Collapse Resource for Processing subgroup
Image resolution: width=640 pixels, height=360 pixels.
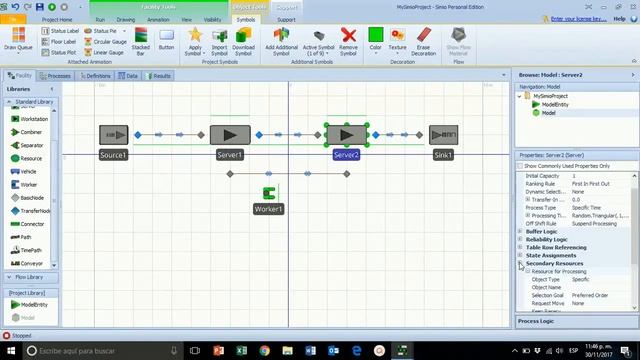point(528,271)
